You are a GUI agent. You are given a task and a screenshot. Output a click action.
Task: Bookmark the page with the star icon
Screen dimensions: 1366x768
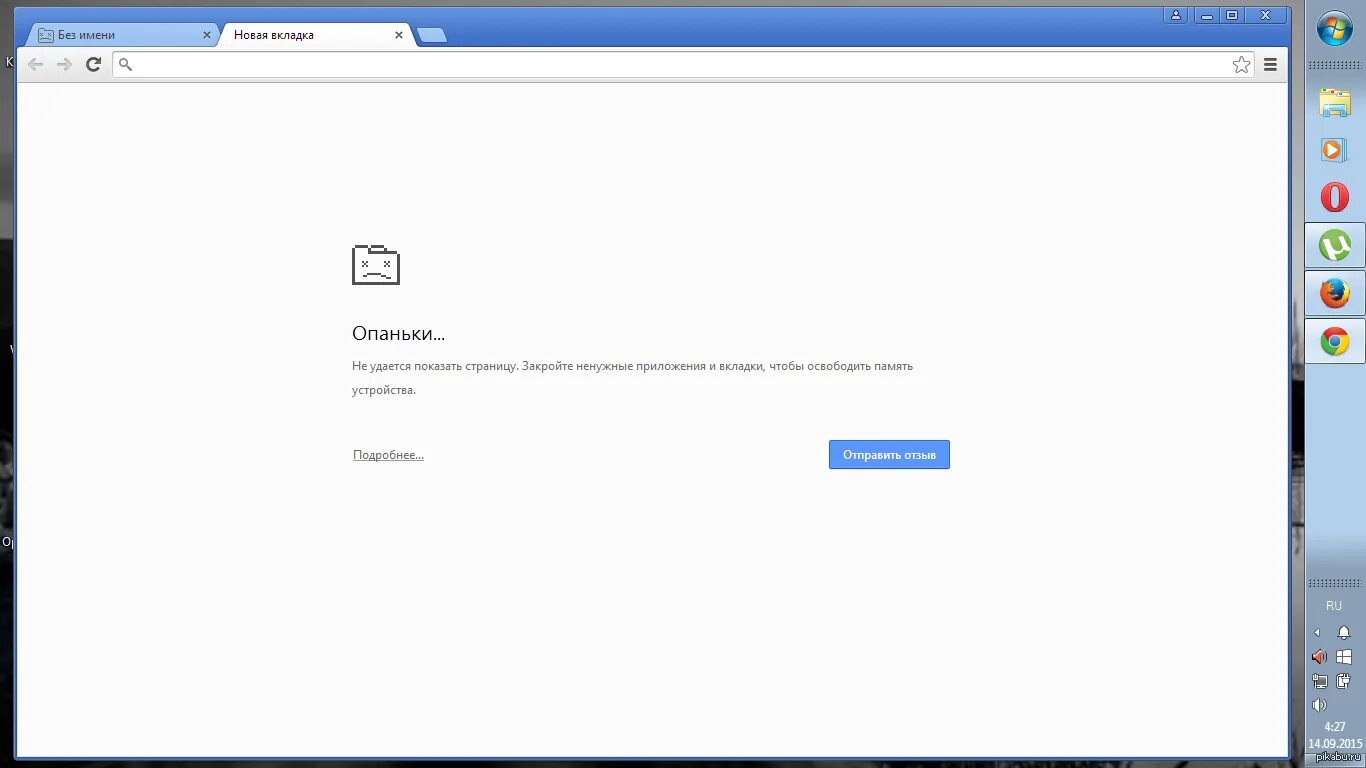click(1241, 65)
